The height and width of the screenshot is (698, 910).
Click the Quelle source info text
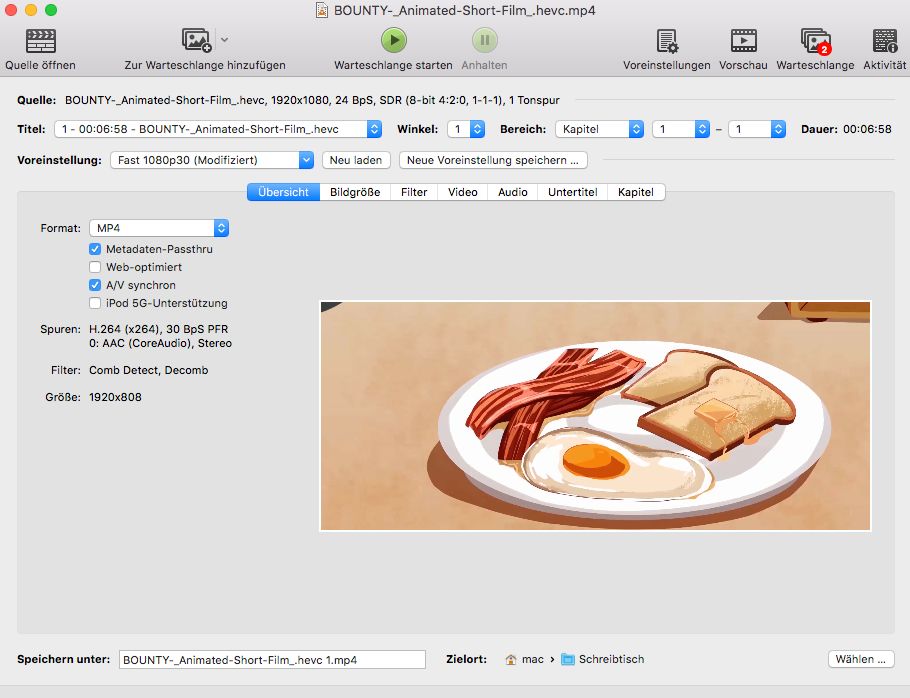click(x=312, y=100)
